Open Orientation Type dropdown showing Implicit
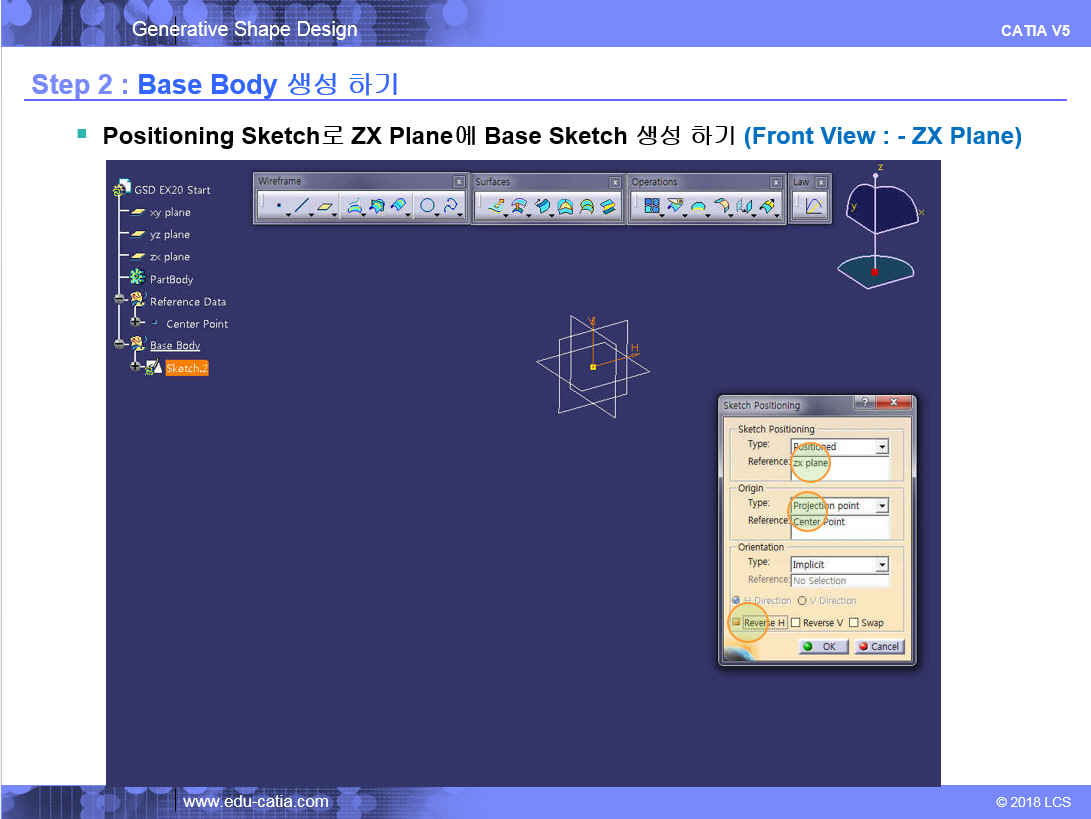This screenshot has height=819, width=1091. click(x=881, y=565)
